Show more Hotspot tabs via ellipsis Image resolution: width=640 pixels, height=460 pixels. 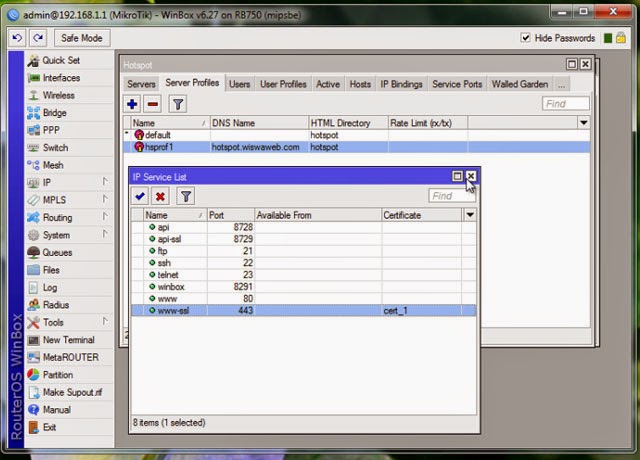pyautogui.click(x=562, y=84)
